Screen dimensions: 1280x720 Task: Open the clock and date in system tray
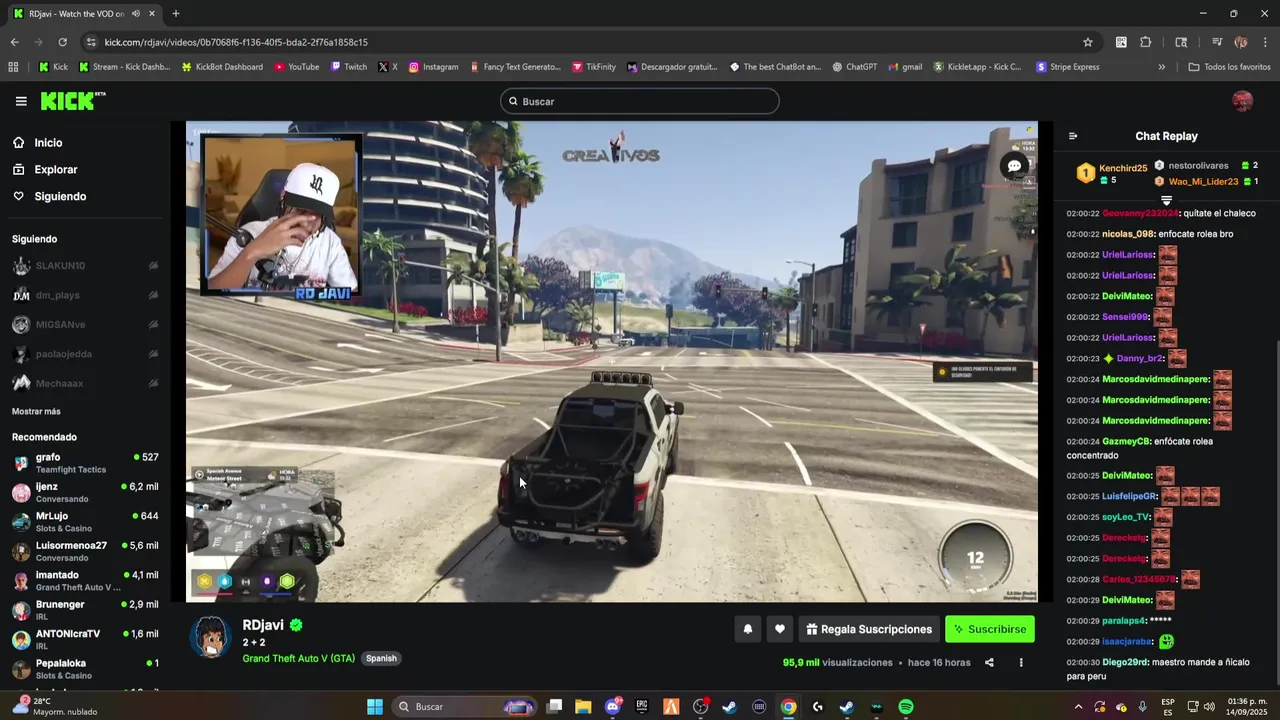click(x=1245, y=707)
